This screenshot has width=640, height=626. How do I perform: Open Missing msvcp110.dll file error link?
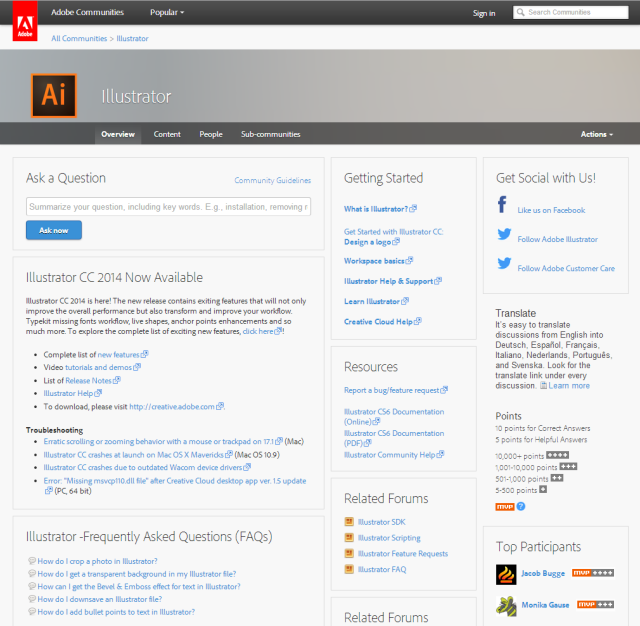pos(175,481)
